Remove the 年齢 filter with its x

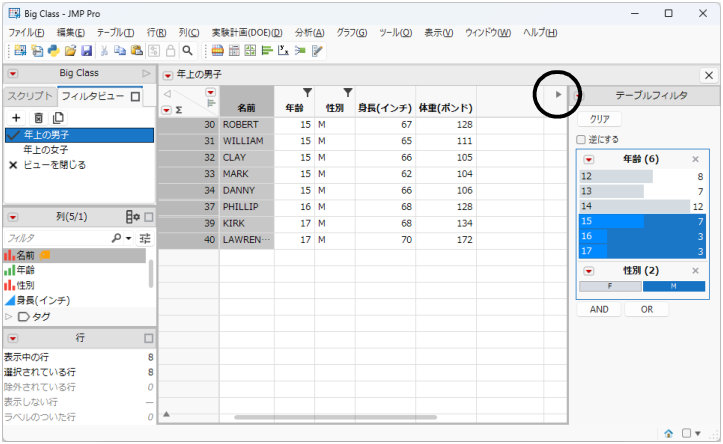point(695,160)
